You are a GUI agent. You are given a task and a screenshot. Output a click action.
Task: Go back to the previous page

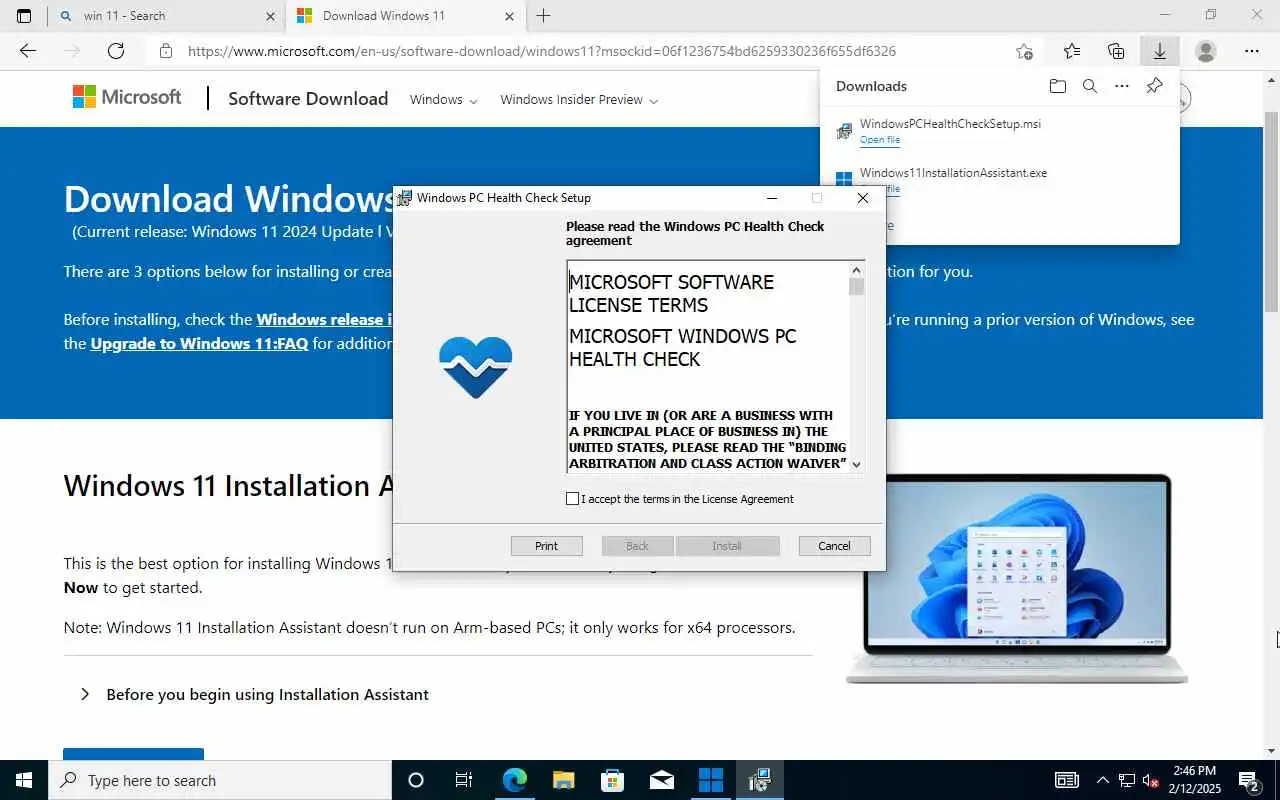point(28,51)
